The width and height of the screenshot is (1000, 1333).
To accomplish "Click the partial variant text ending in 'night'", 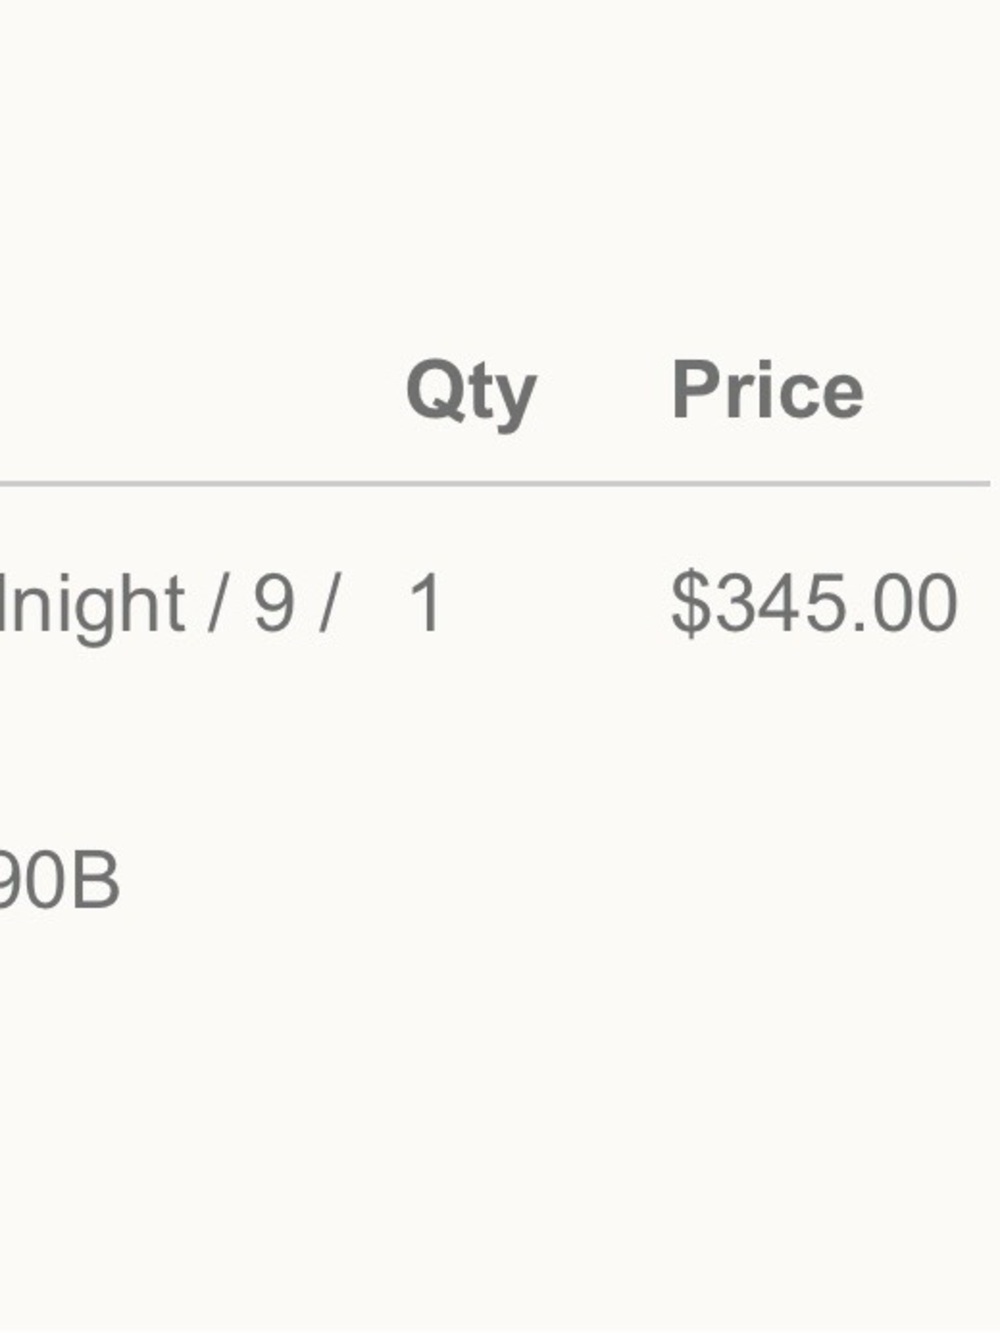I will coord(92,606).
